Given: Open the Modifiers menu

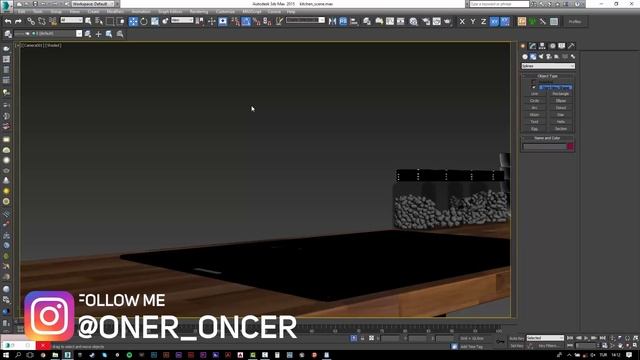Looking at the screenshot, I should pos(115,12).
